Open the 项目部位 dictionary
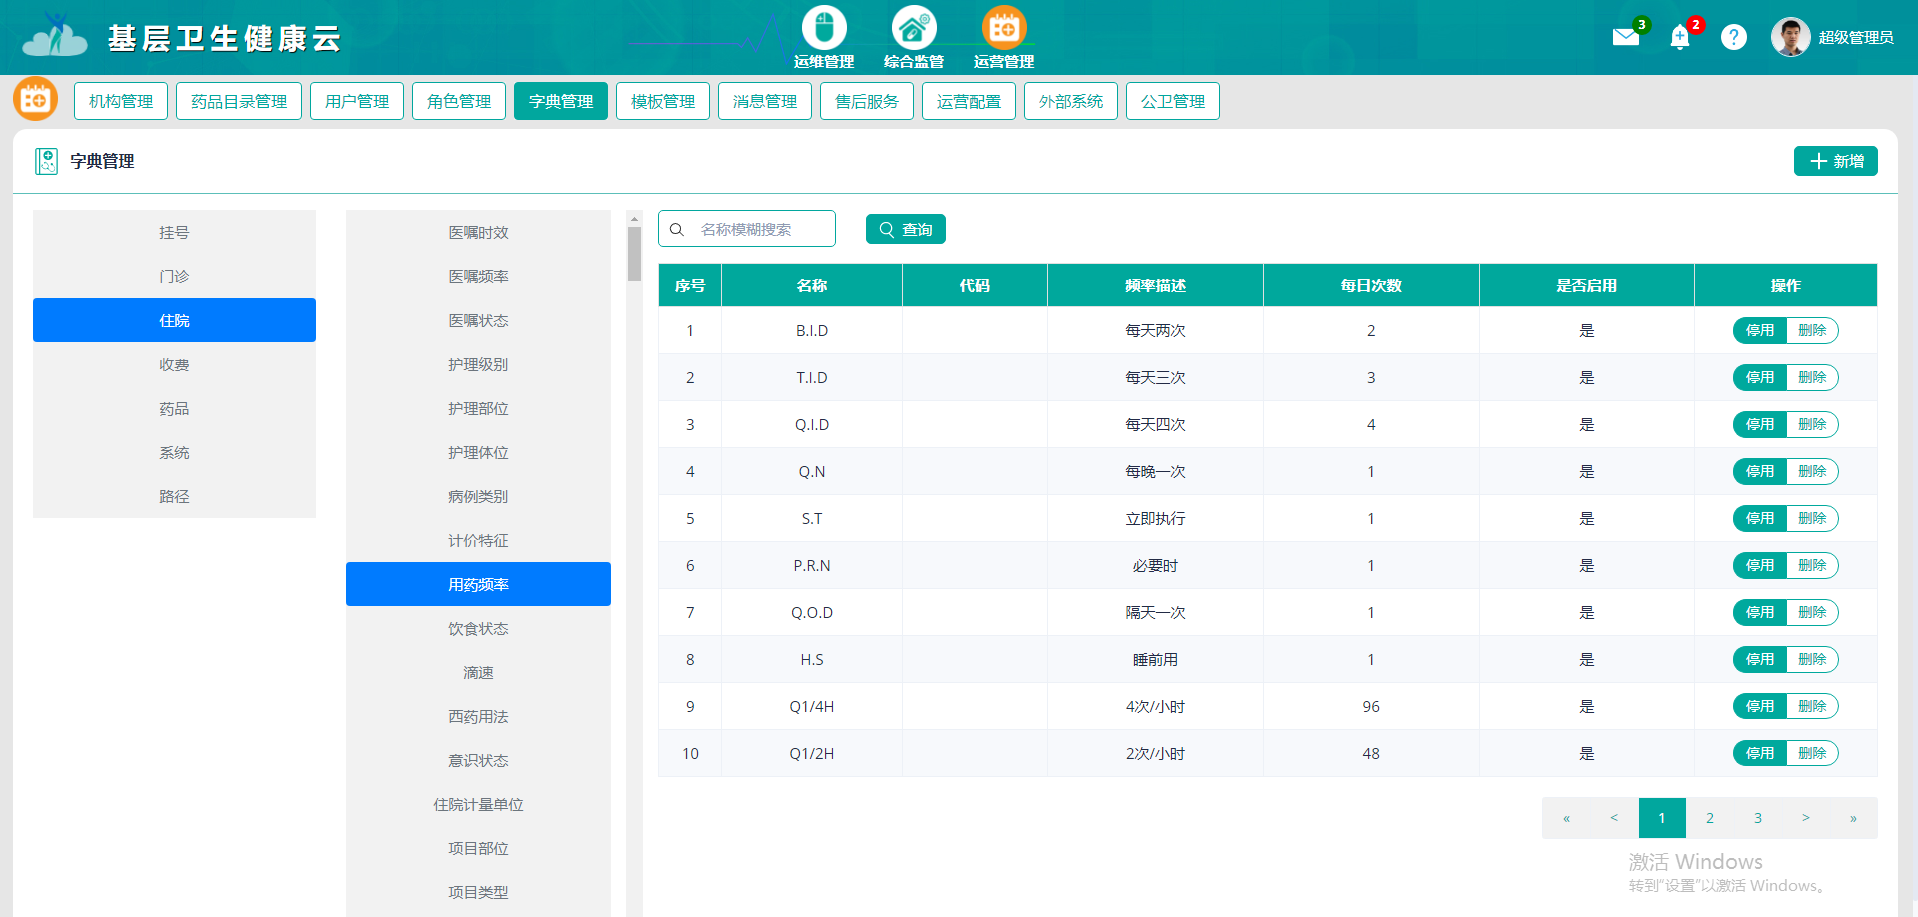Image resolution: width=1918 pixels, height=917 pixels. [x=478, y=848]
